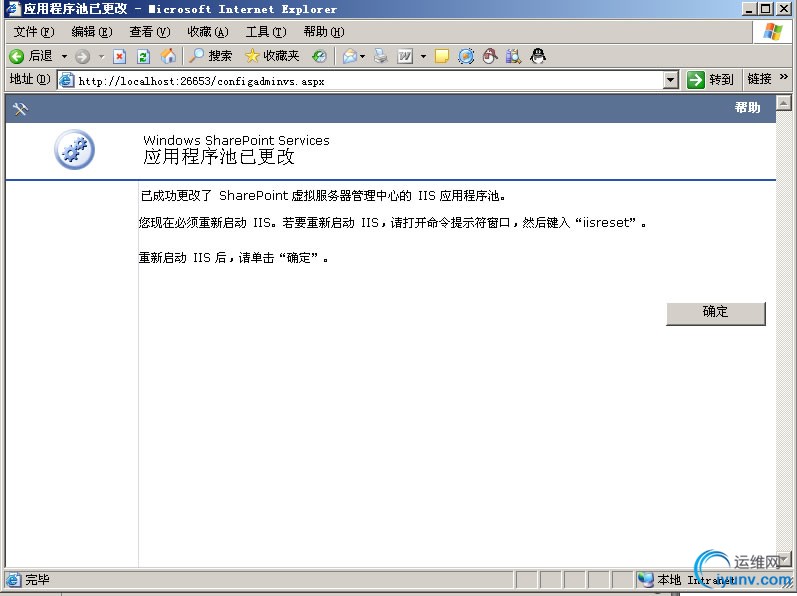The height and width of the screenshot is (596, 797).
Task: Open the 帮助(H) menu
Action: coord(324,32)
